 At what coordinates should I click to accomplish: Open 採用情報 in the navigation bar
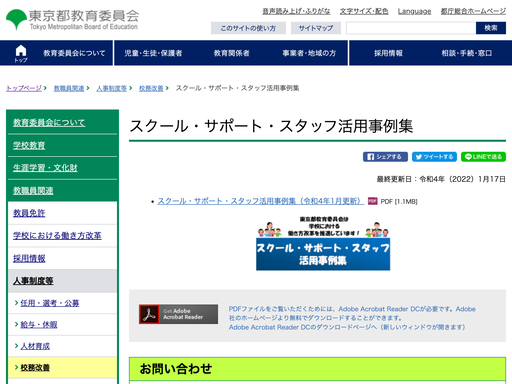tap(388, 53)
